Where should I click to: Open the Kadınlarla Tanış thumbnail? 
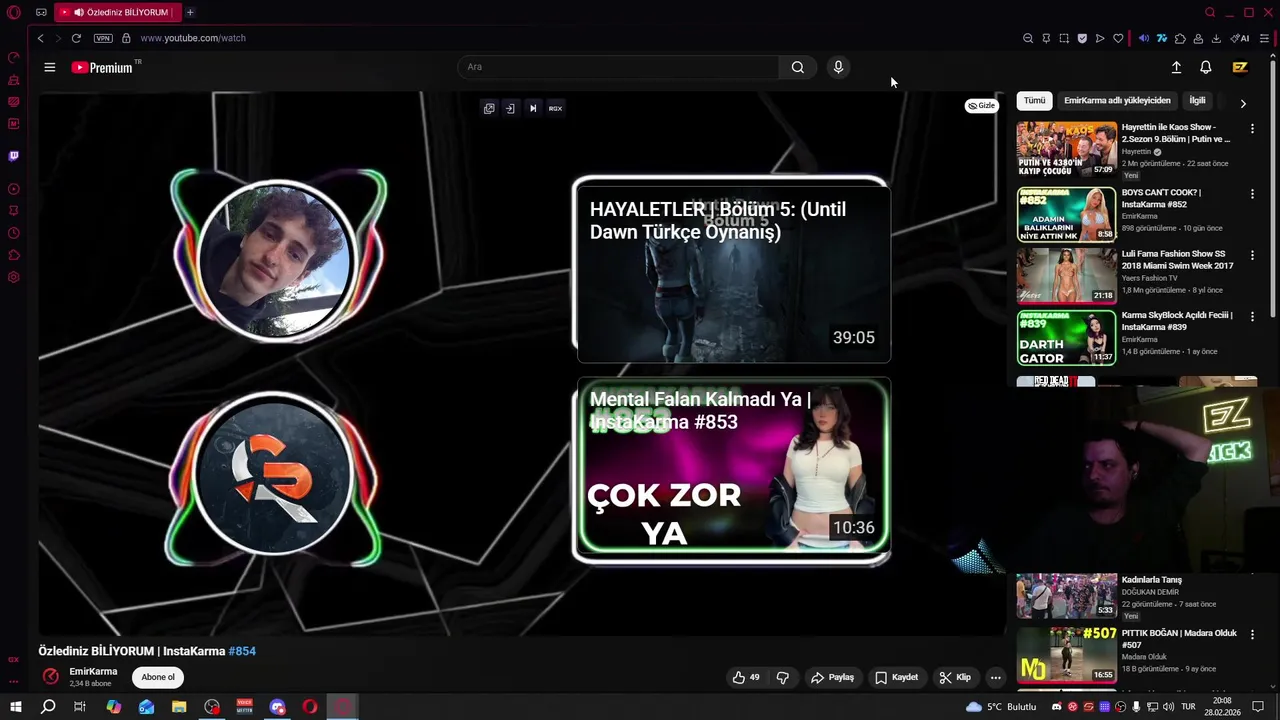pos(1067,596)
